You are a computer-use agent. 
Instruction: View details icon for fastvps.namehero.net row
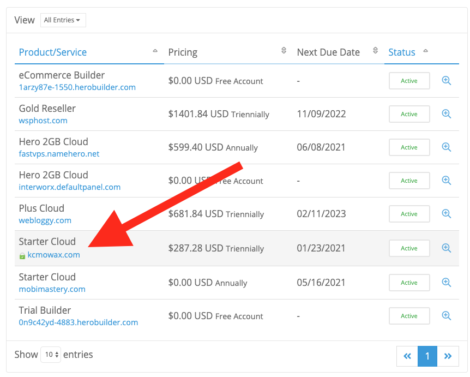[446, 147]
